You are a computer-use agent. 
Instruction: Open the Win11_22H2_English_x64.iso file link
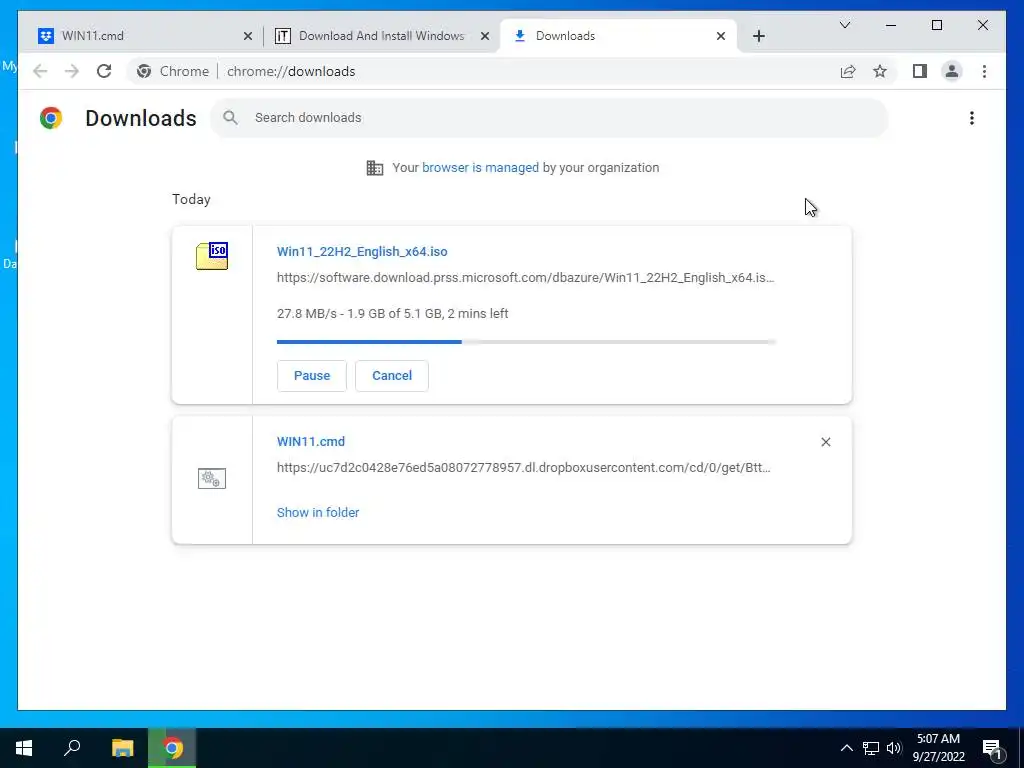click(x=362, y=251)
